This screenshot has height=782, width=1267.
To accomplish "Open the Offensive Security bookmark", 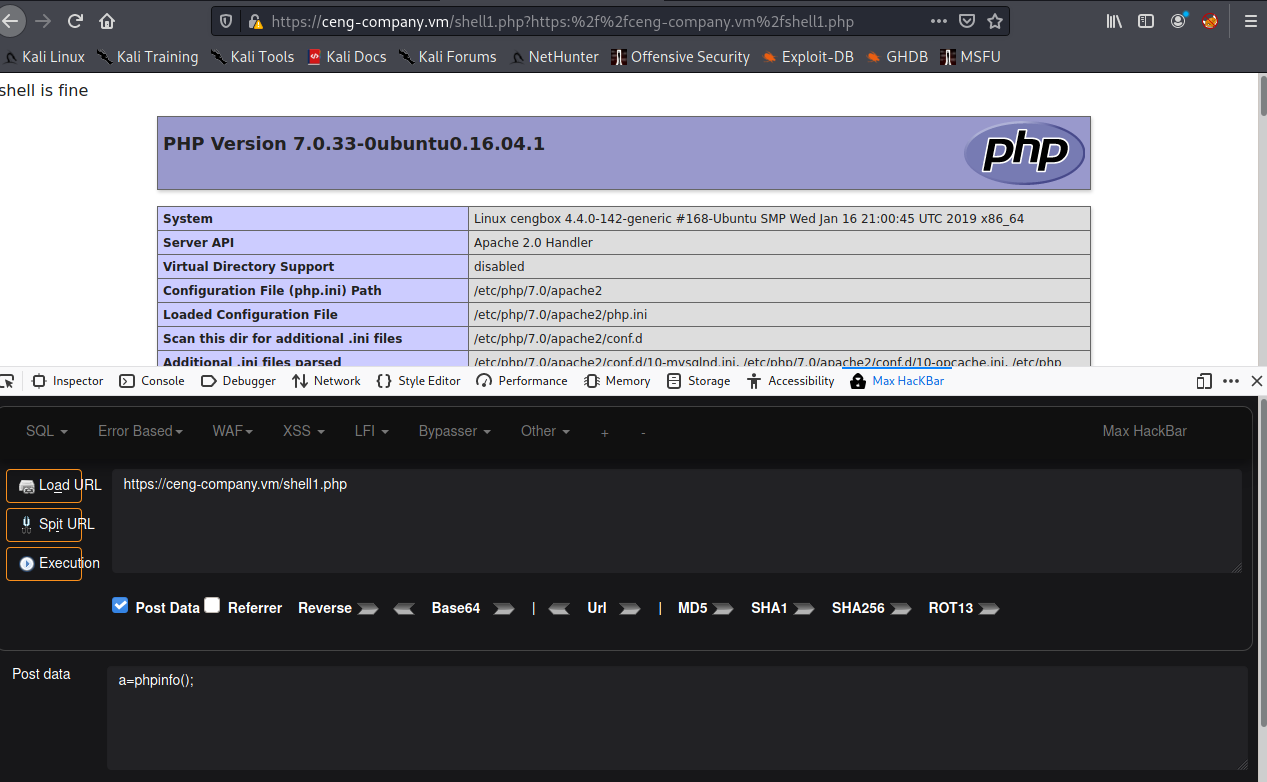I will coord(680,57).
